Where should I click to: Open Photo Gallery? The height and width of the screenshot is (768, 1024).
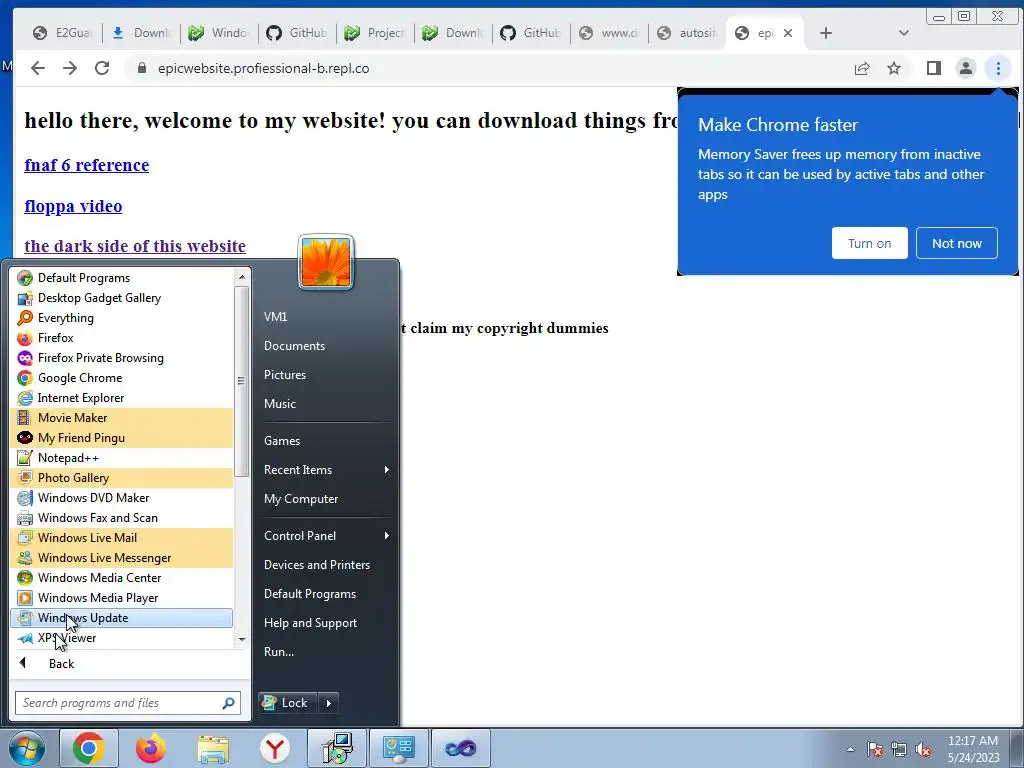[121, 478]
